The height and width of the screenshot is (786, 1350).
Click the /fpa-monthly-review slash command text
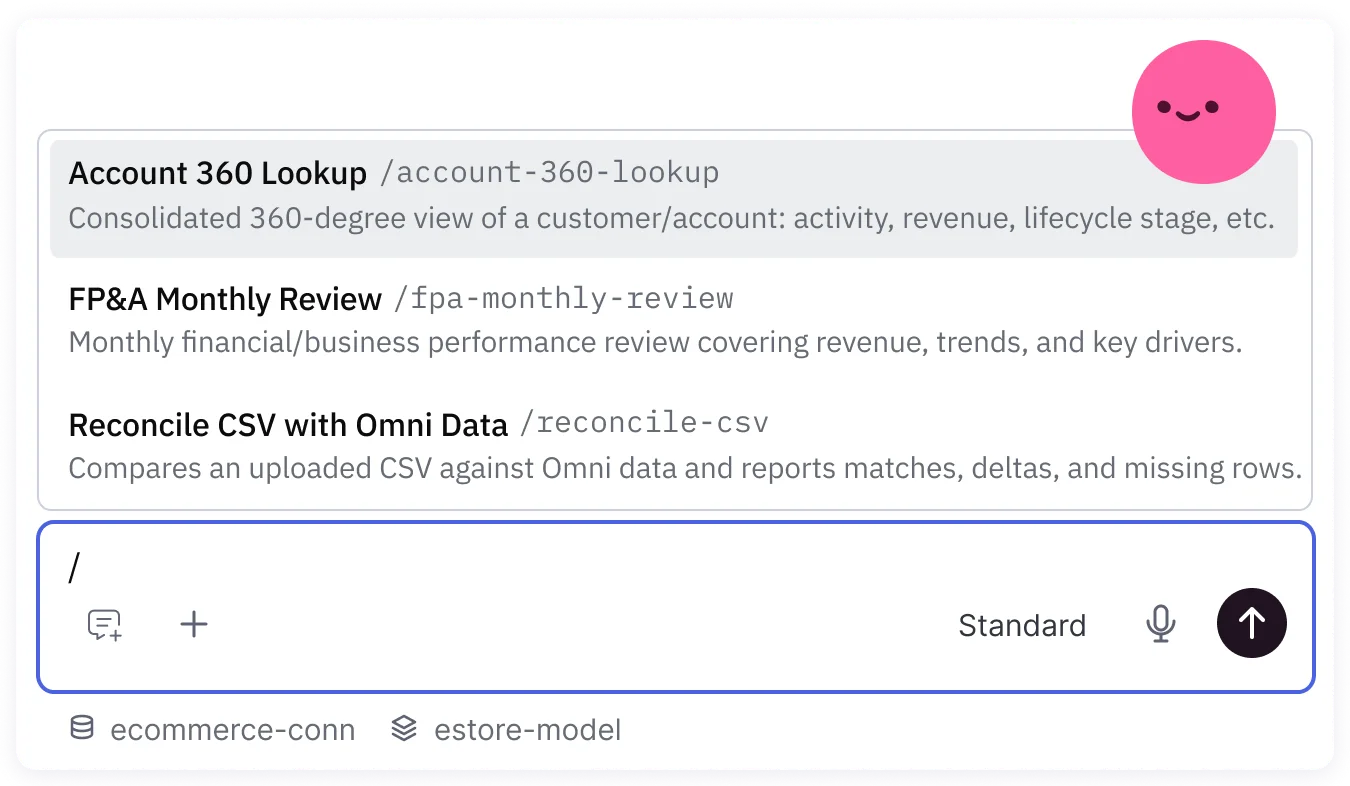pyautogui.click(x=564, y=298)
